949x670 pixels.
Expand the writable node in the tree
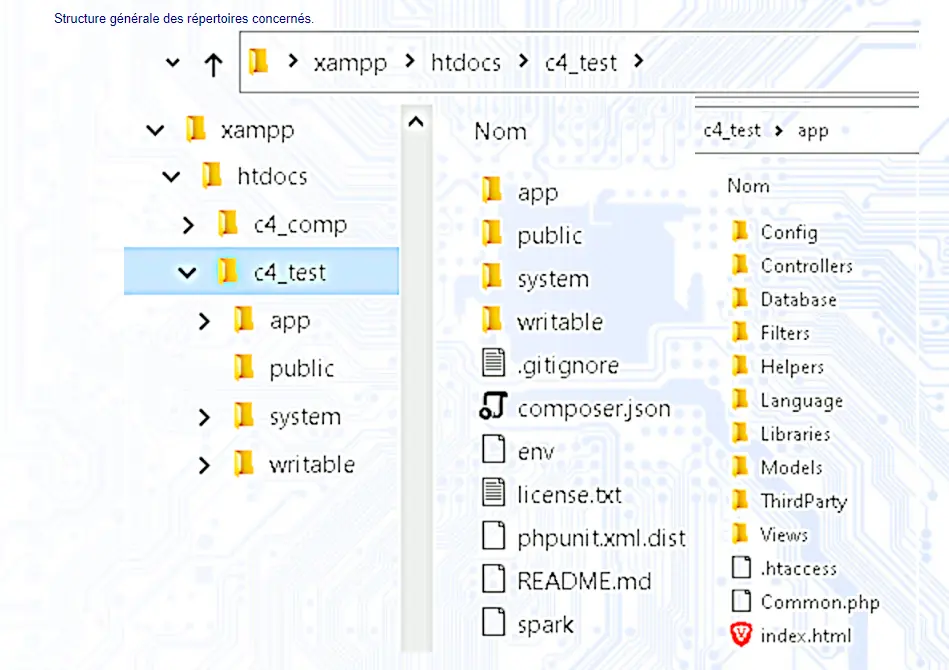tap(205, 465)
